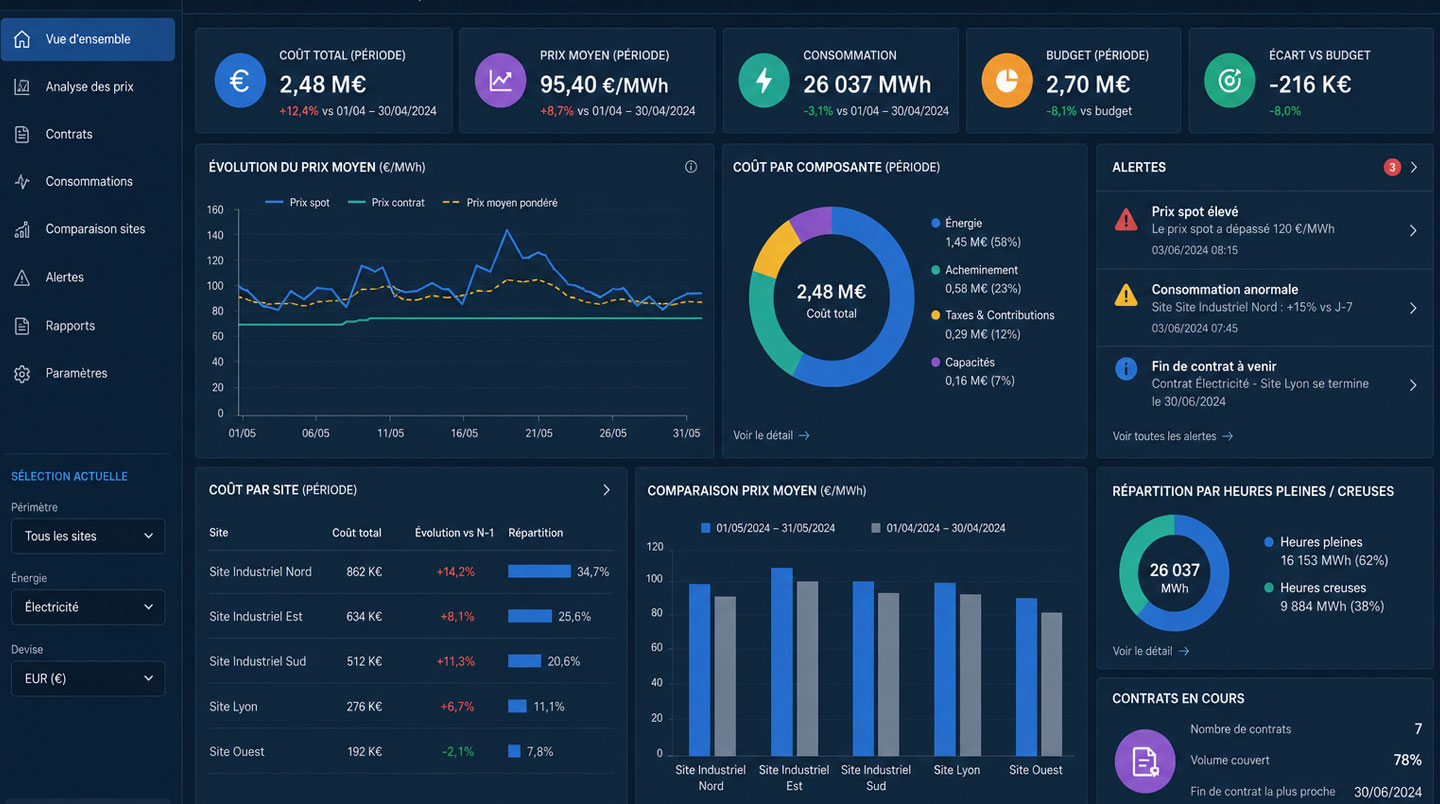Click the blue info icon for Fin de contrat à venir
Image resolution: width=1440 pixels, height=804 pixels.
pos(1126,369)
